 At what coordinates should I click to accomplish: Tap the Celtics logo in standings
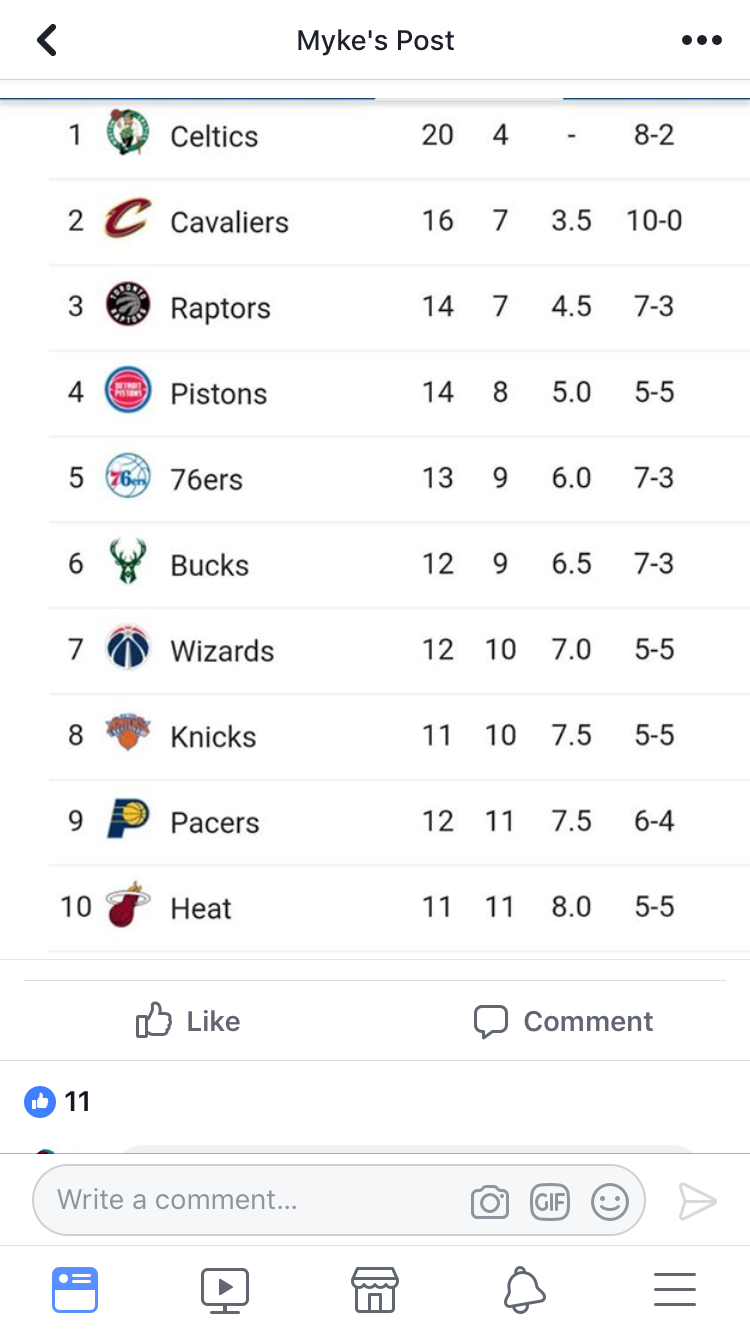[x=128, y=133]
